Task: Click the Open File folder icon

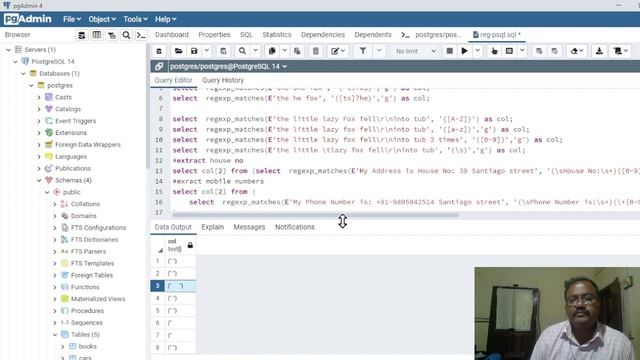Action: coord(178,51)
